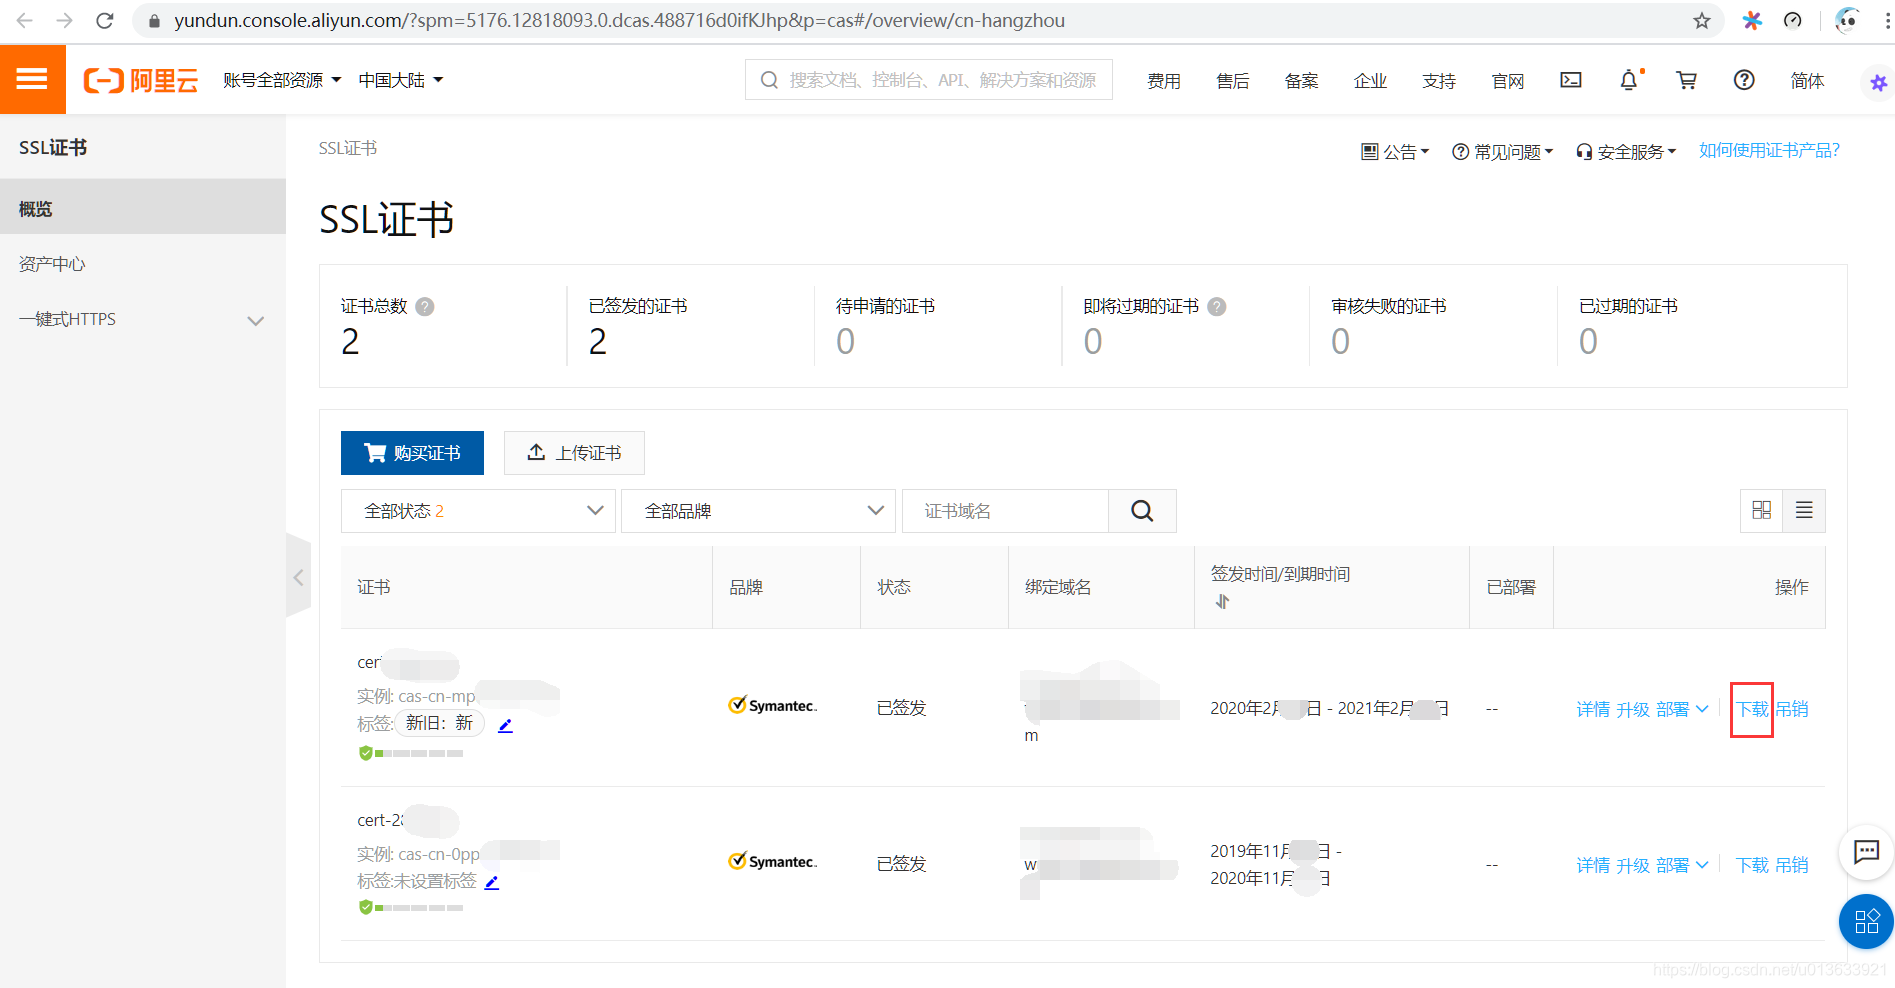Reload the current page
Image resolution: width=1895 pixels, height=988 pixels.
(x=105, y=20)
